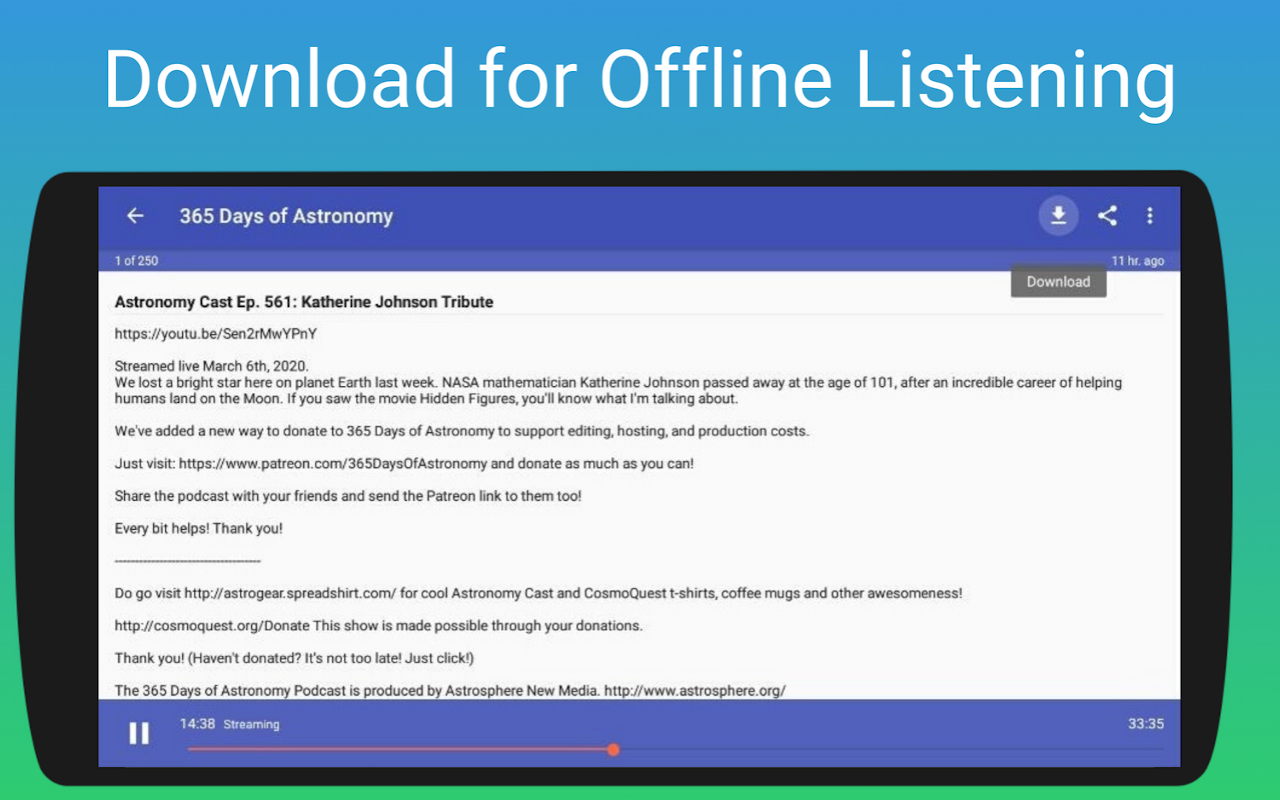Viewport: 1280px width, 800px height.
Task: Click the Streaming status label
Action: 251,724
